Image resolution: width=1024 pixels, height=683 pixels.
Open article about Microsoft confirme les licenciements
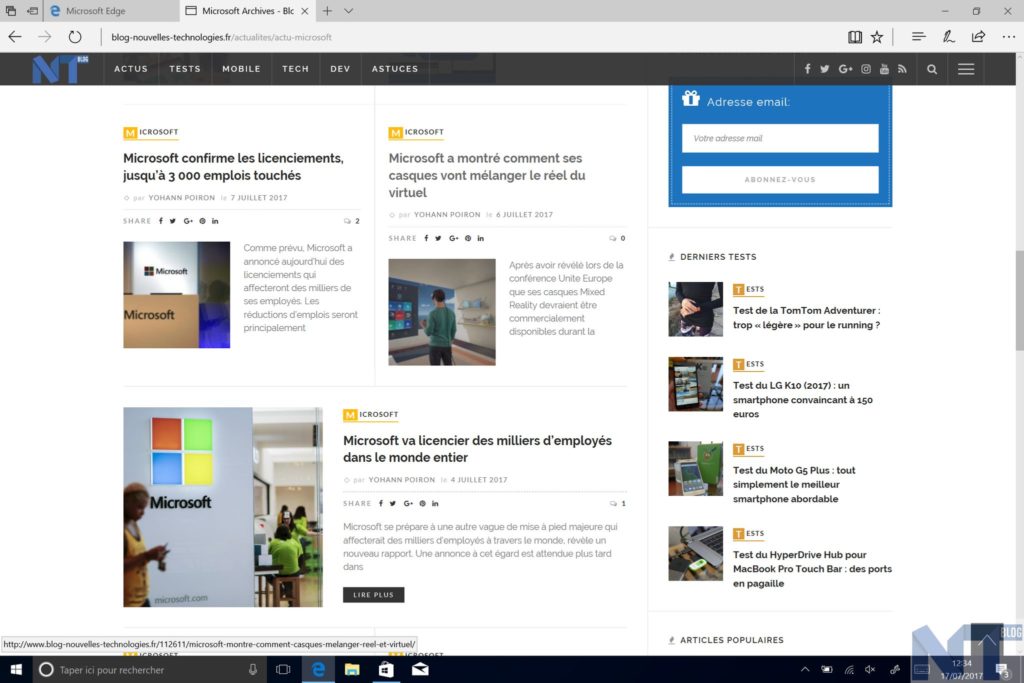point(233,167)
